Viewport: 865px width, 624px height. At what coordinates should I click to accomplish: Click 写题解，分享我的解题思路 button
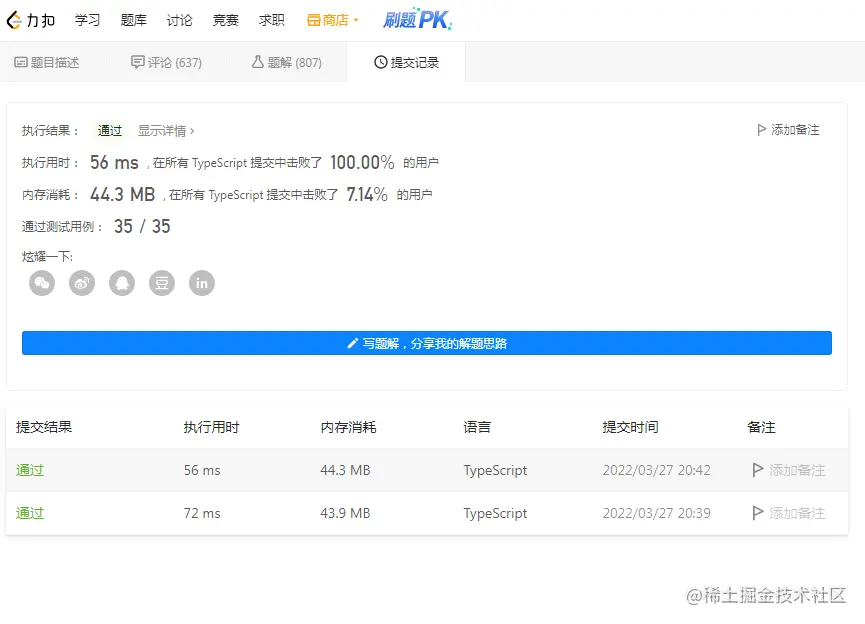tap(427, 343)
